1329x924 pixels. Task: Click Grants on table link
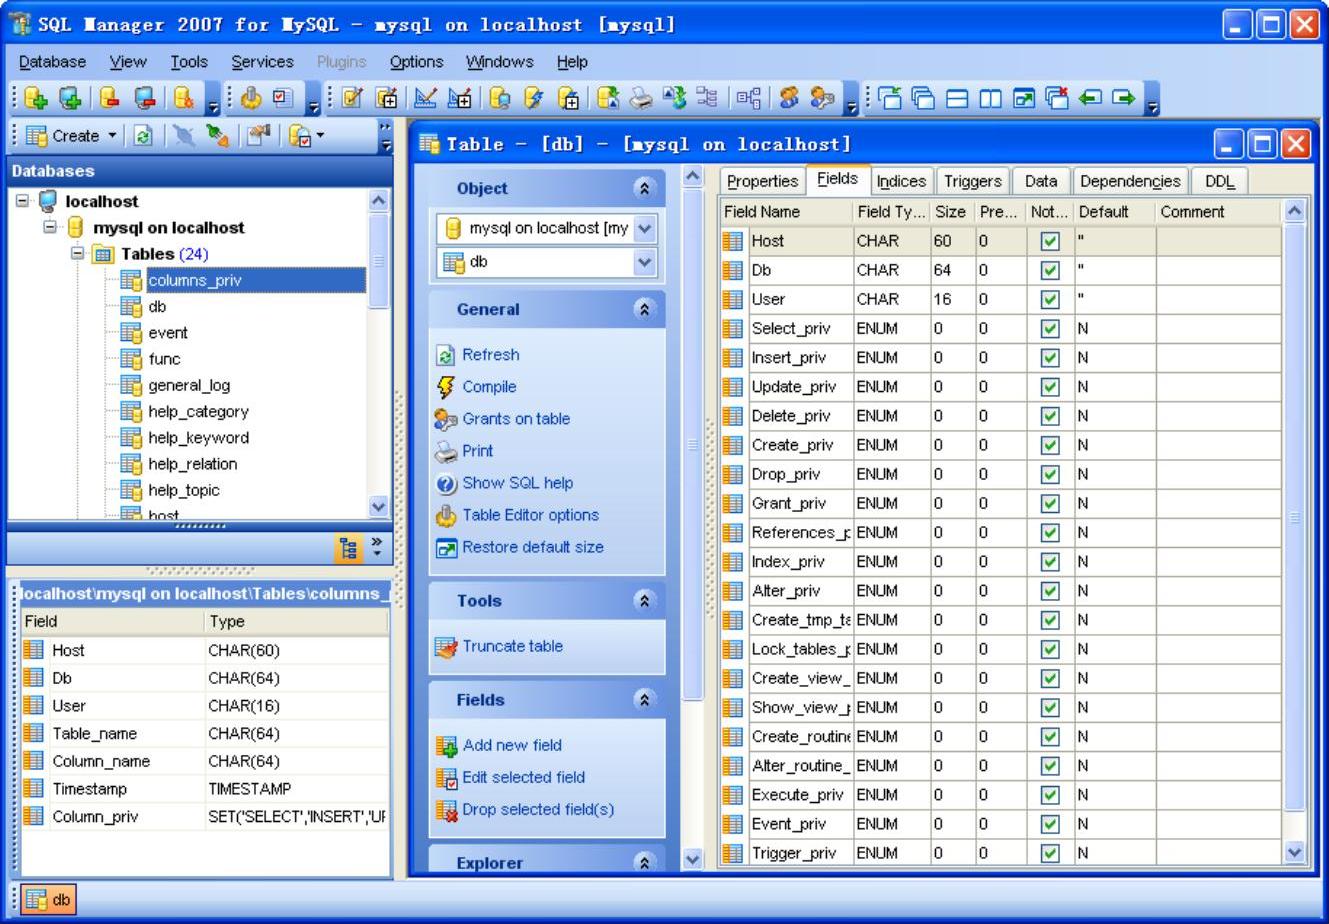[x=516, y=419]
